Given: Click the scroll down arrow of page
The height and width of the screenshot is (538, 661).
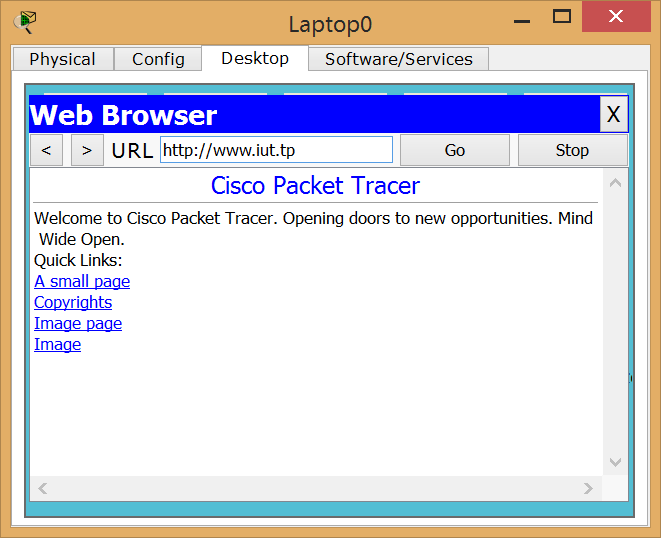Looking at the screenshot, I should click(615, 462).
